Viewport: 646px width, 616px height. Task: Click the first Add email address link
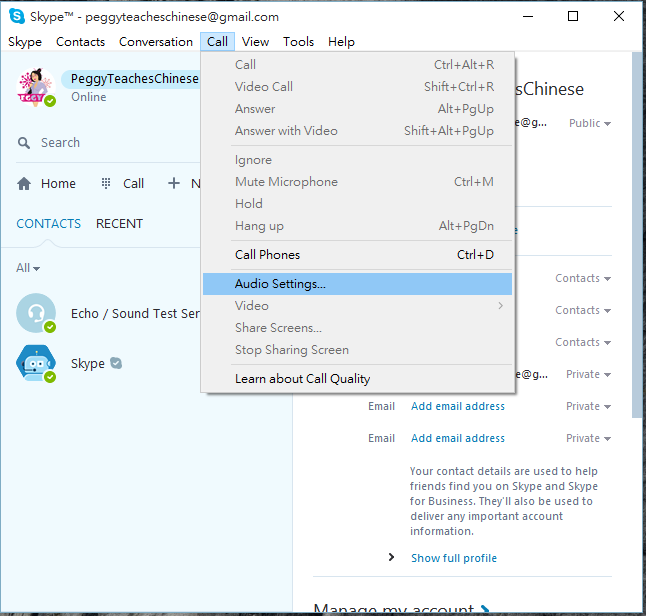pyautogui.click(x=458, y=406)
